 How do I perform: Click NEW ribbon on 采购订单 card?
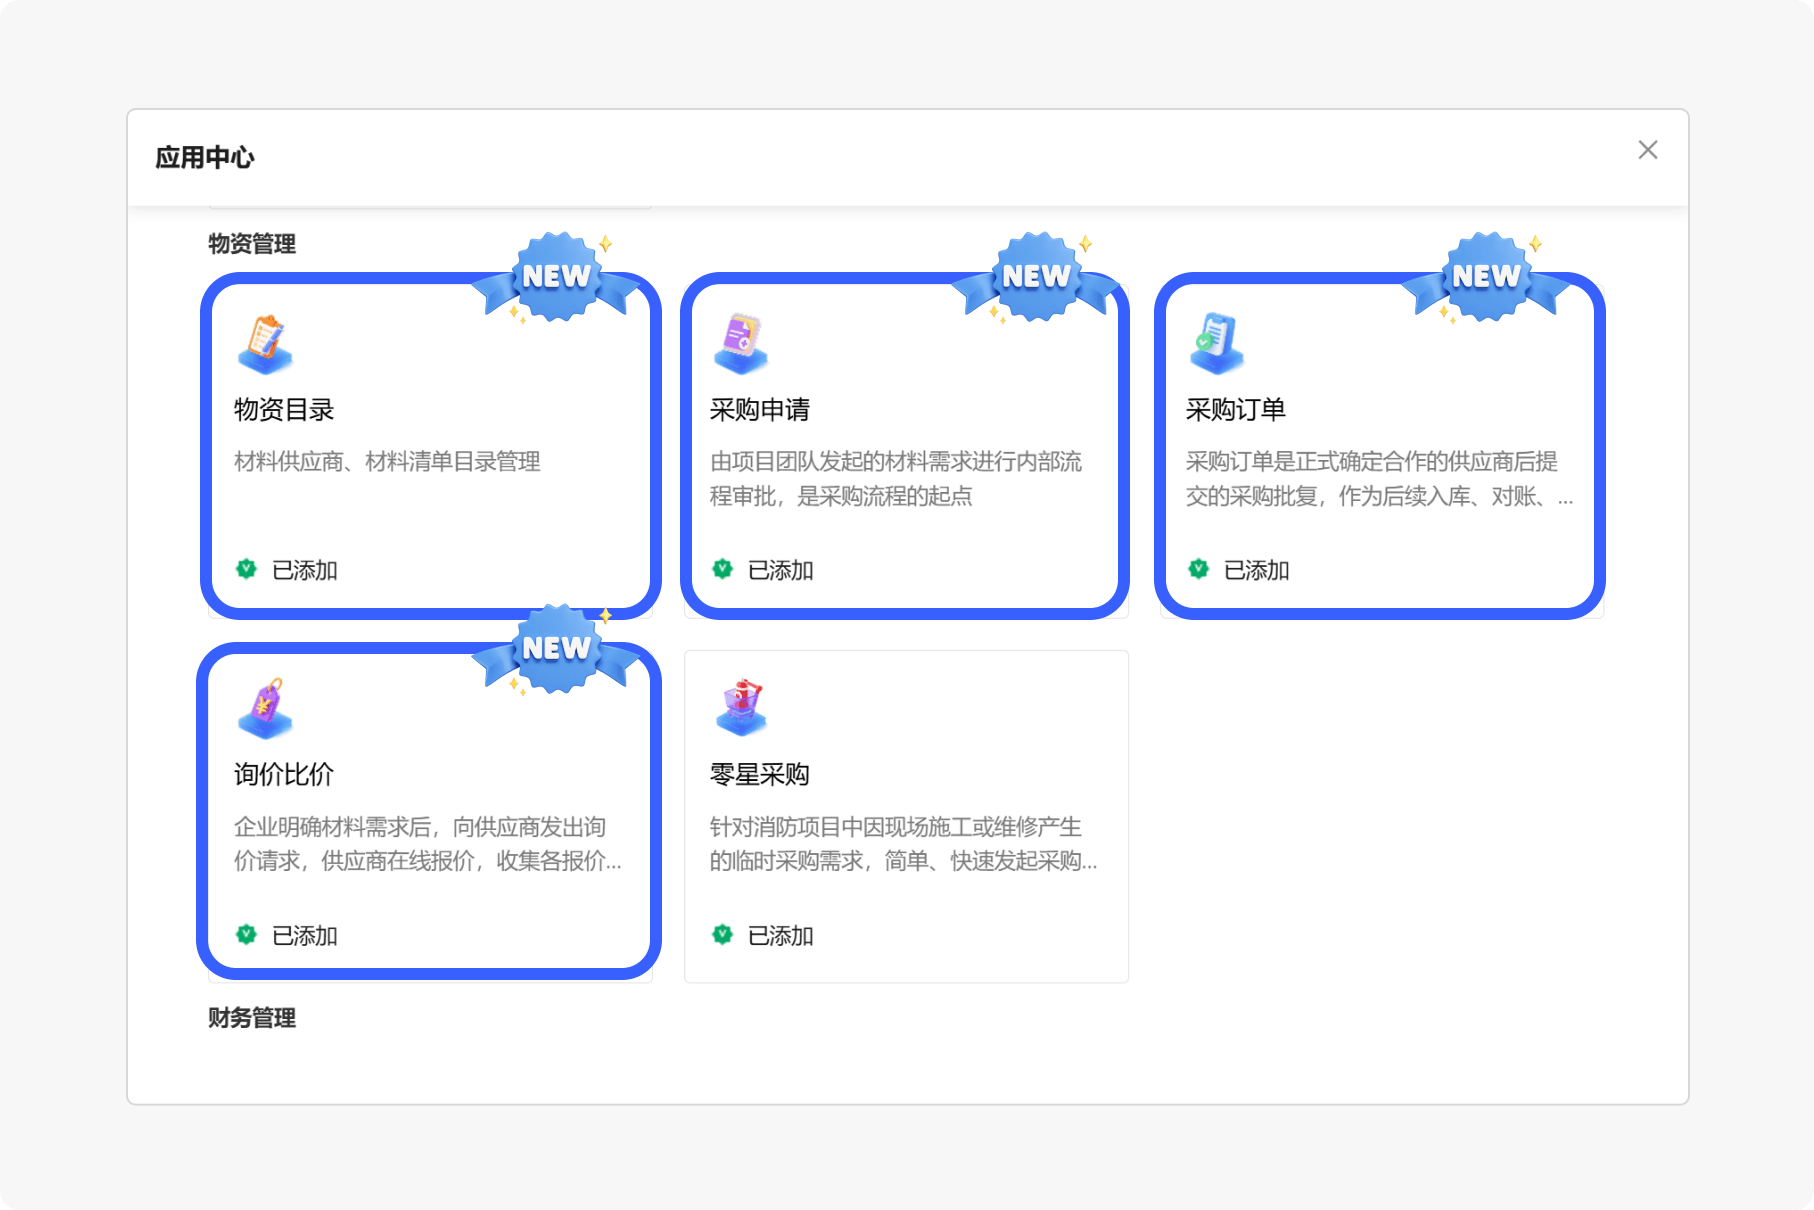1486,277
